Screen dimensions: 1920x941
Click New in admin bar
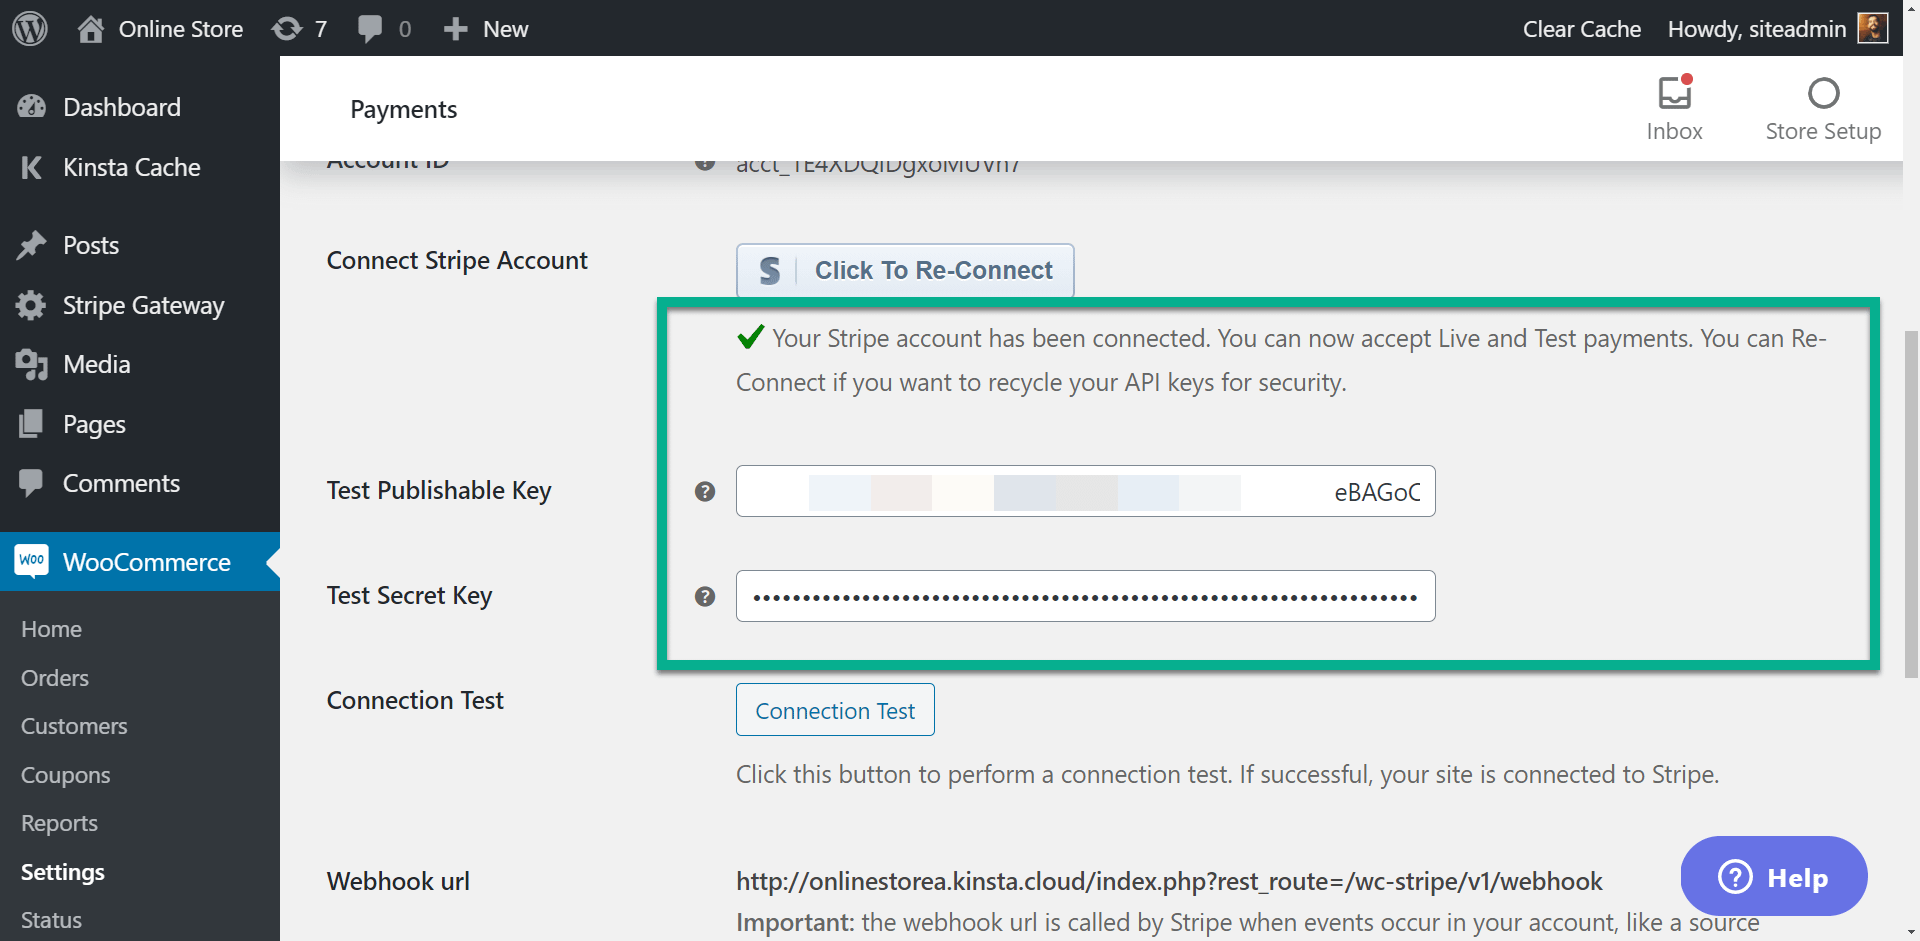506,29
